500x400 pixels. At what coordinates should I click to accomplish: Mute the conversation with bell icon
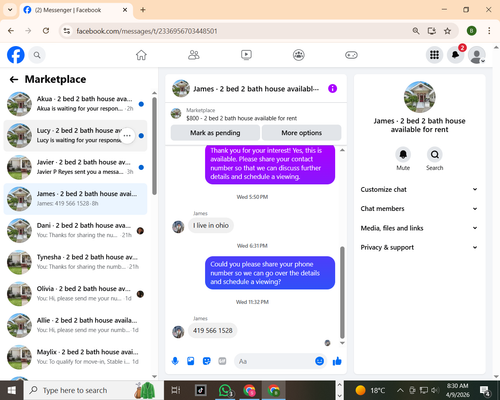pos(403,154)
